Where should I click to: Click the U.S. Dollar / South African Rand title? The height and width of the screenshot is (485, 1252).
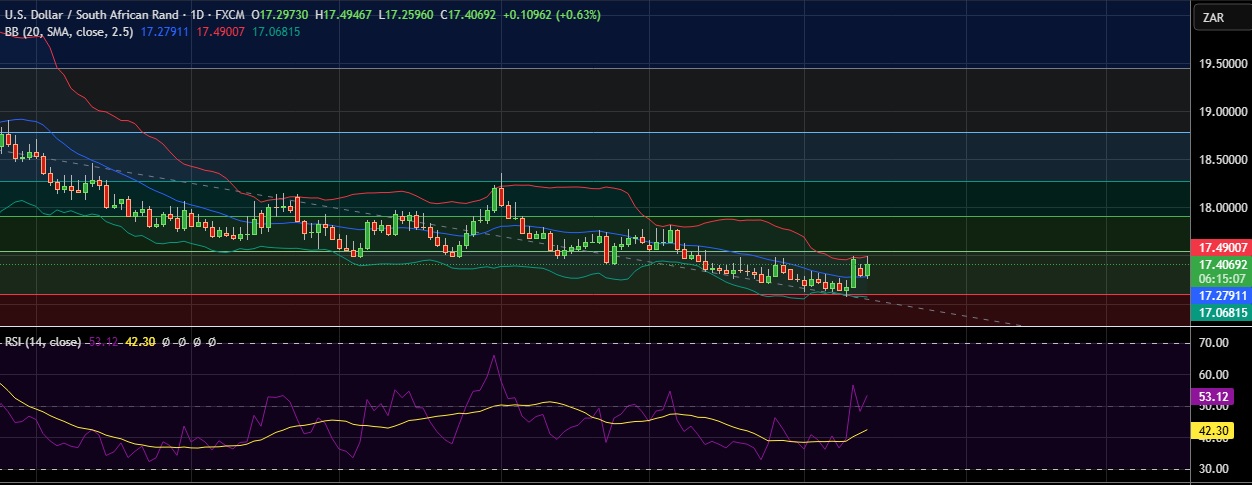94,15
